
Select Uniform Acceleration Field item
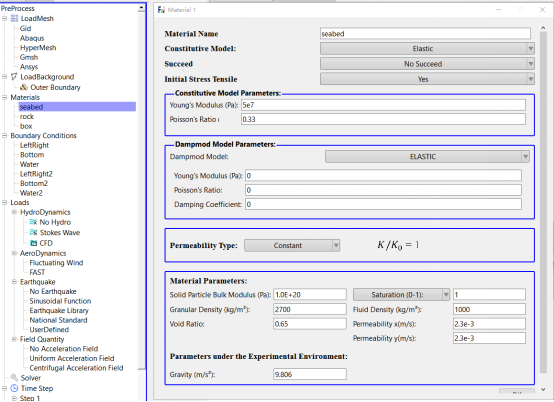tap(72, 358)
